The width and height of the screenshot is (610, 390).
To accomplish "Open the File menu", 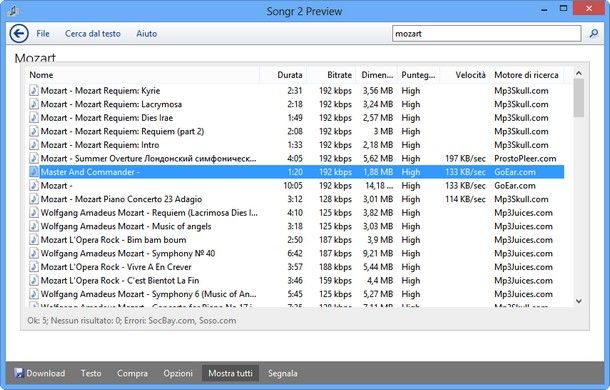I will click(x=43, y=33).
